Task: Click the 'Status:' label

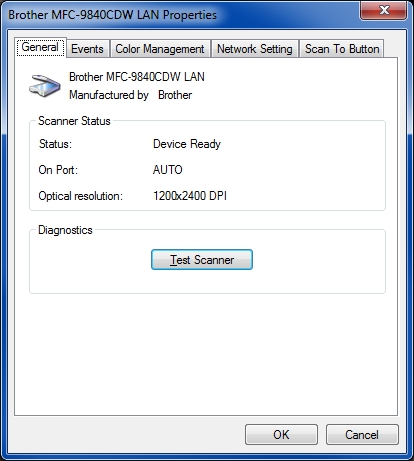Action: (55, 144)
